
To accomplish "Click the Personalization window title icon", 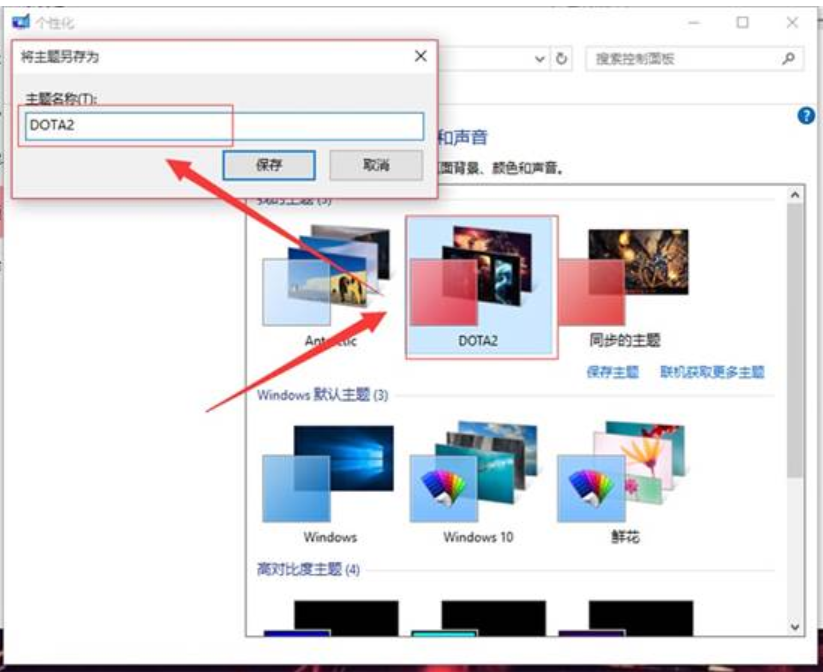I will pyautogui.click(x=21, y=22).
